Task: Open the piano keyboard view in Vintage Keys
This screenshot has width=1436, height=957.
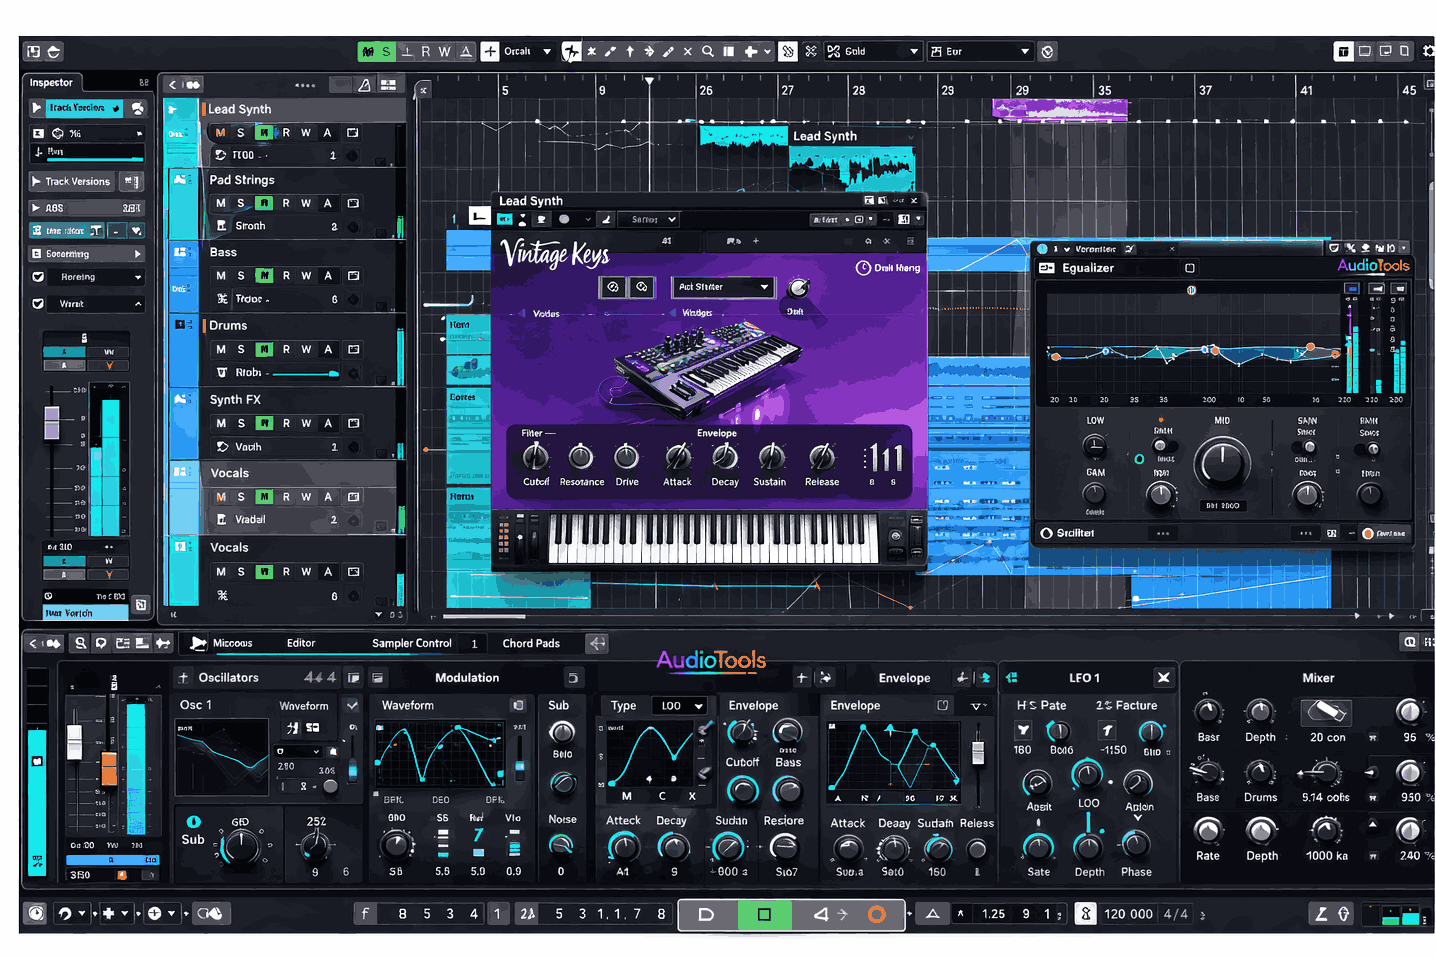Action: [710, 540]
